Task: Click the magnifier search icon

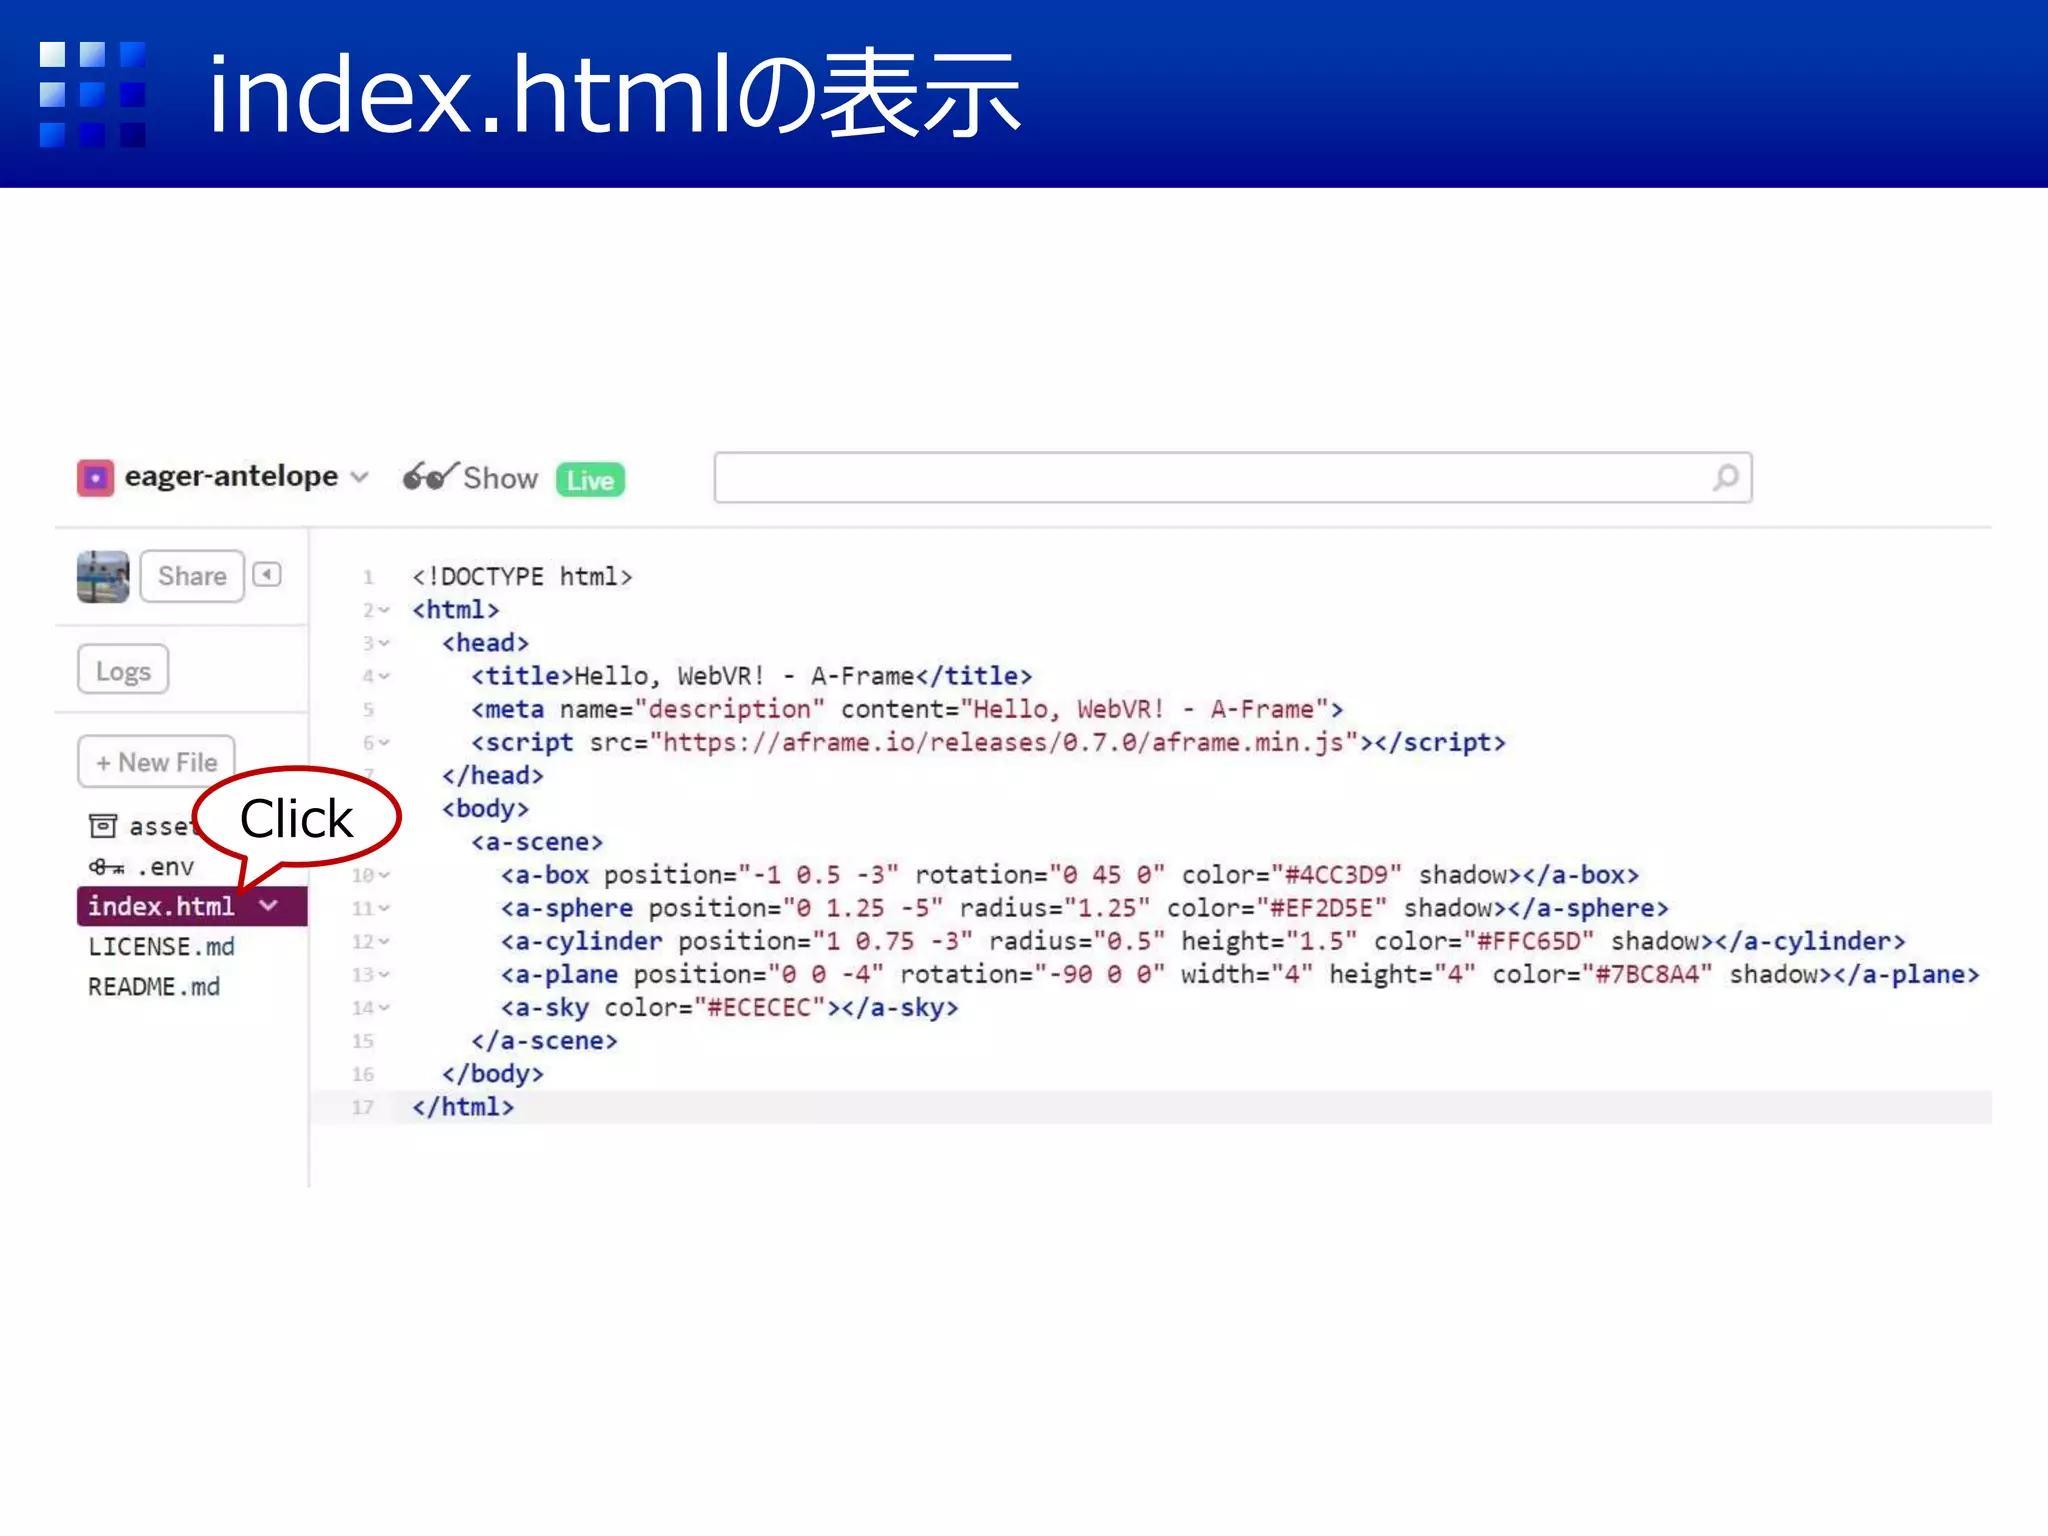Action: pyautogui.click(x=1725, y=477)
